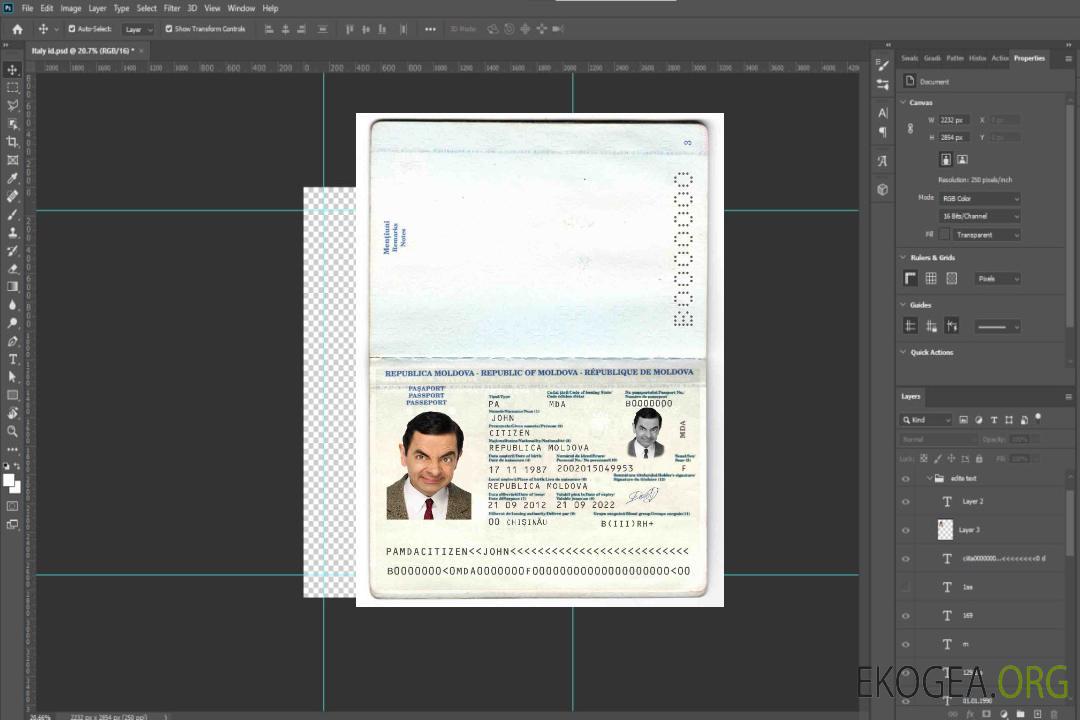The height and width of the screenshot is (720, 1080).
Task: Set canvas to landscape orientation
Action: click(962, 160)
